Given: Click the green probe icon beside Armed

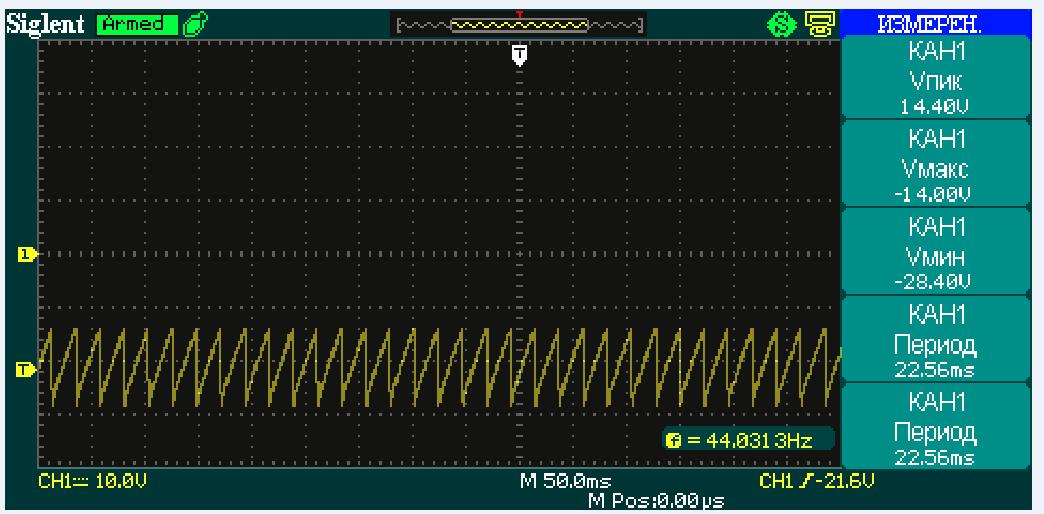Looking at the screenshot, I should pos(195,25).
